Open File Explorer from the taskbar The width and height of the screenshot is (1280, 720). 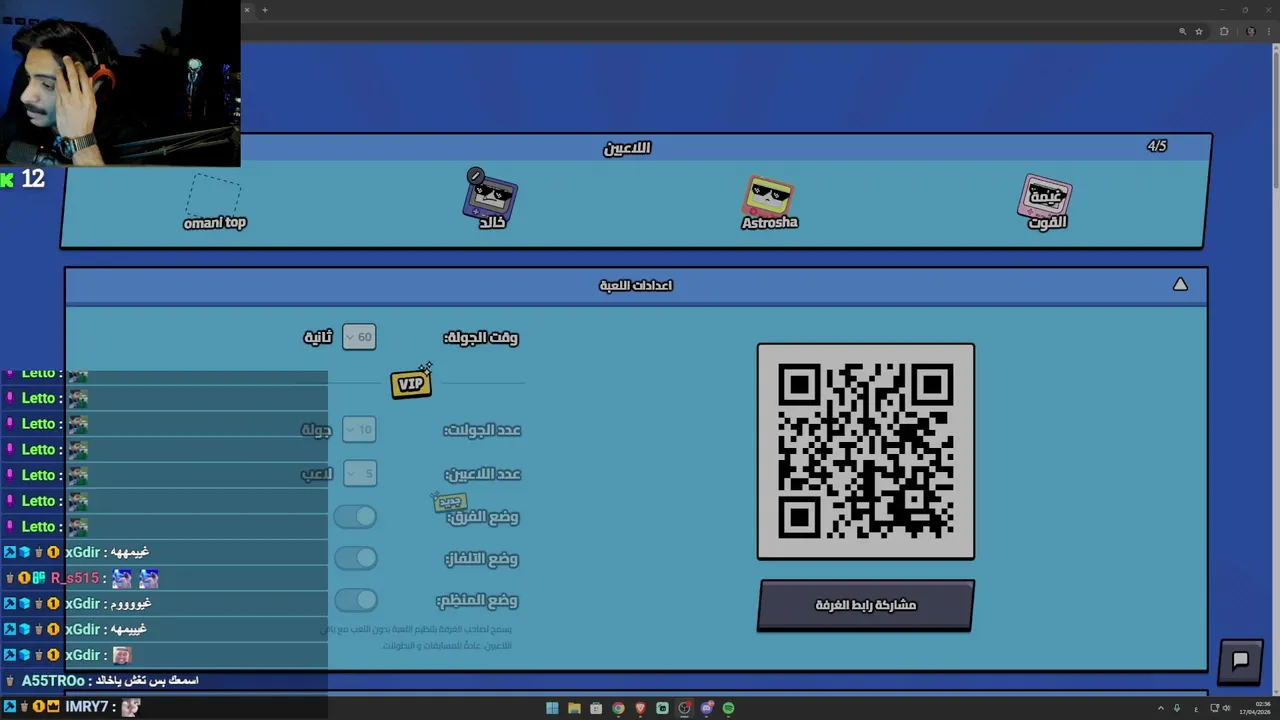pyautogui.click(x=574, y=708)
